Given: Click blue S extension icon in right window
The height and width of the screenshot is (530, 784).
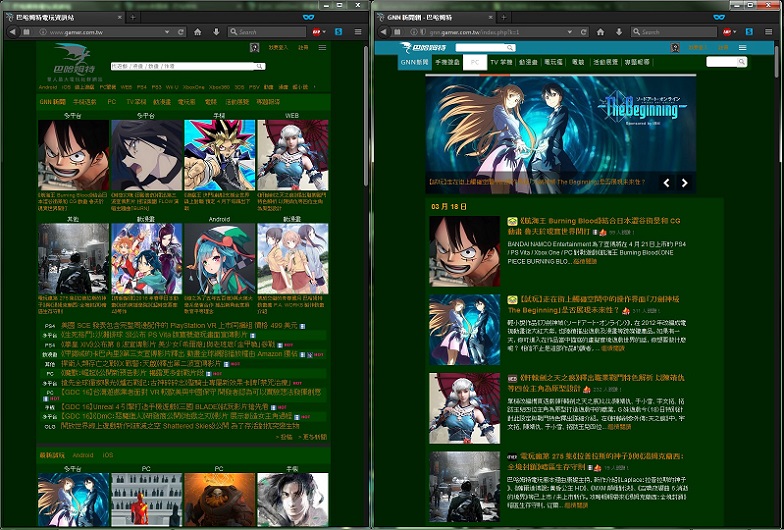Looking at the screenshot, I should click(749, 32).
